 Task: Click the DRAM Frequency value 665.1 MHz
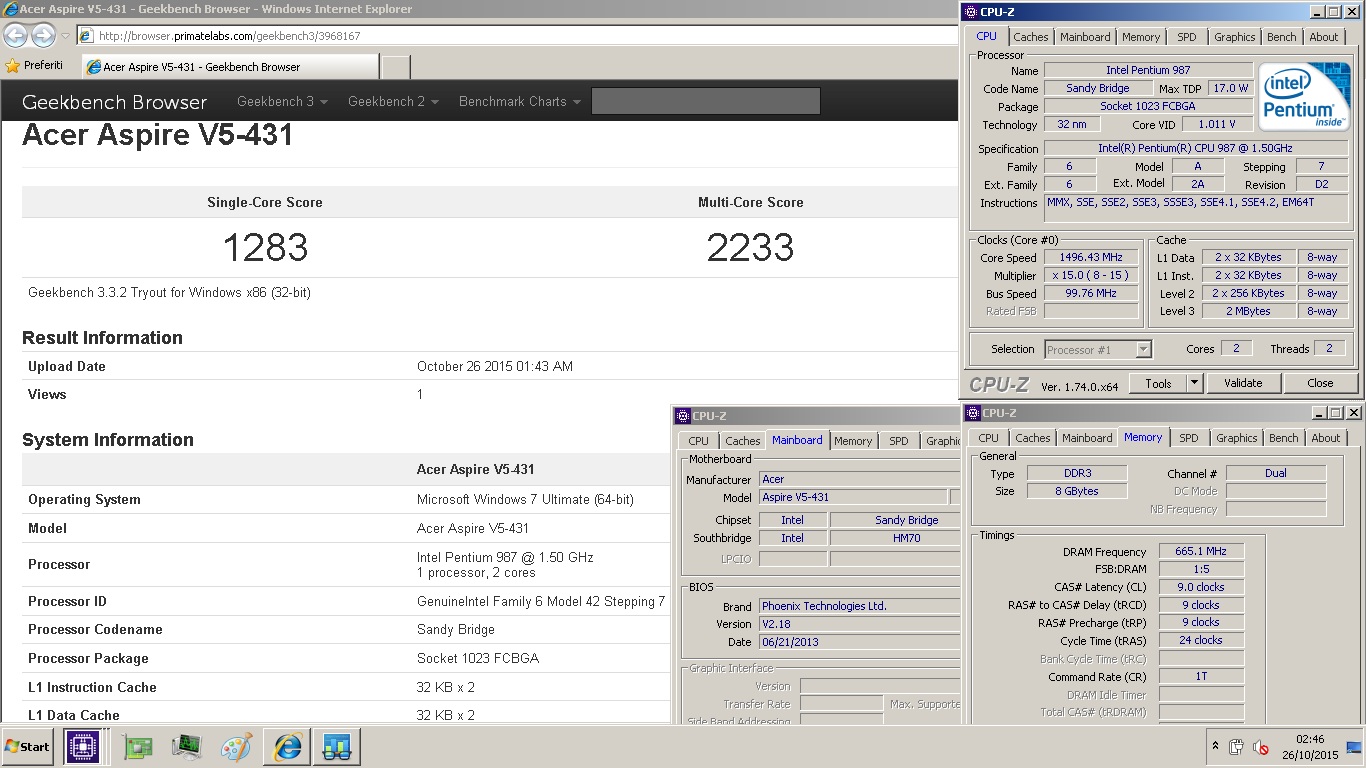(1201, 551)
